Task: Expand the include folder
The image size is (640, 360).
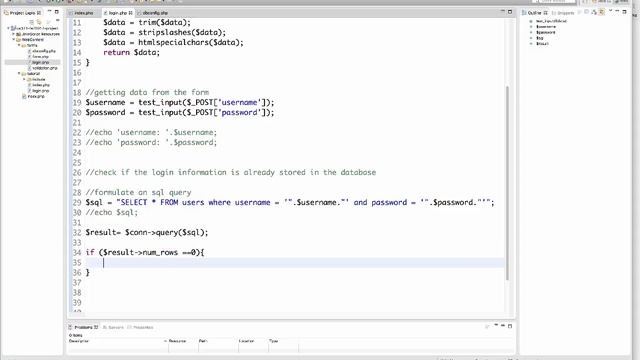Action: 24,80
